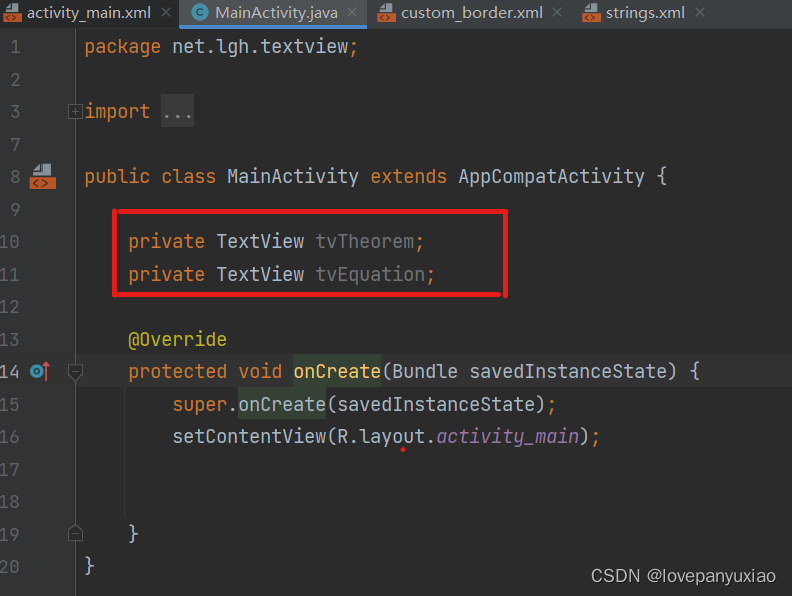Click line number 9 in the gutter

pyautogui.click(x=15, y=209)
